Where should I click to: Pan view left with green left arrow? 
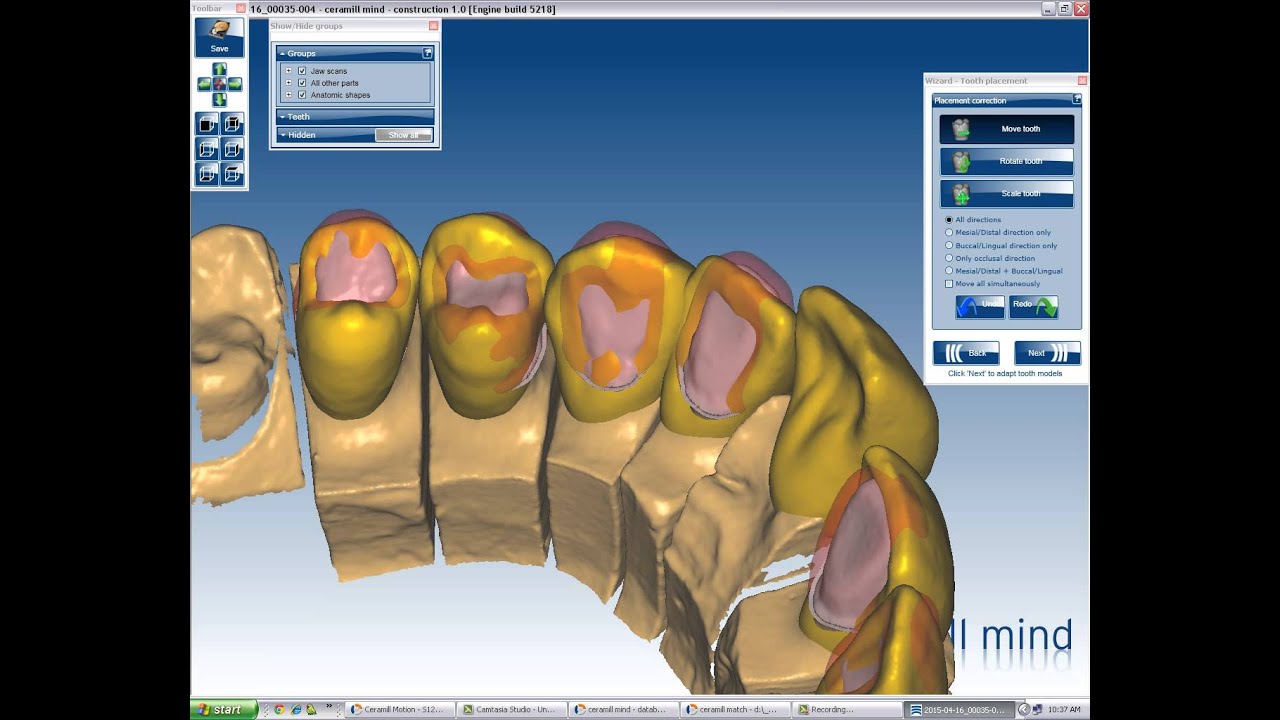tap(204, 84)
